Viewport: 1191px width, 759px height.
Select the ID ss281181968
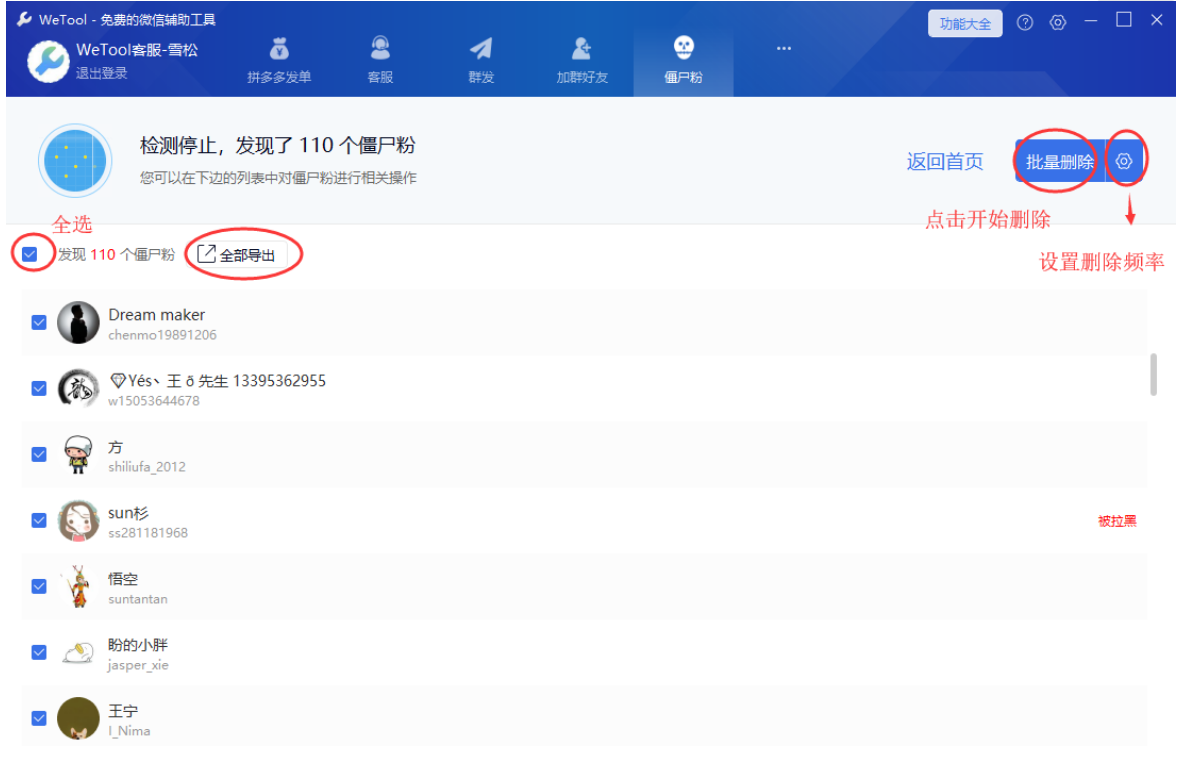[148, 533]
